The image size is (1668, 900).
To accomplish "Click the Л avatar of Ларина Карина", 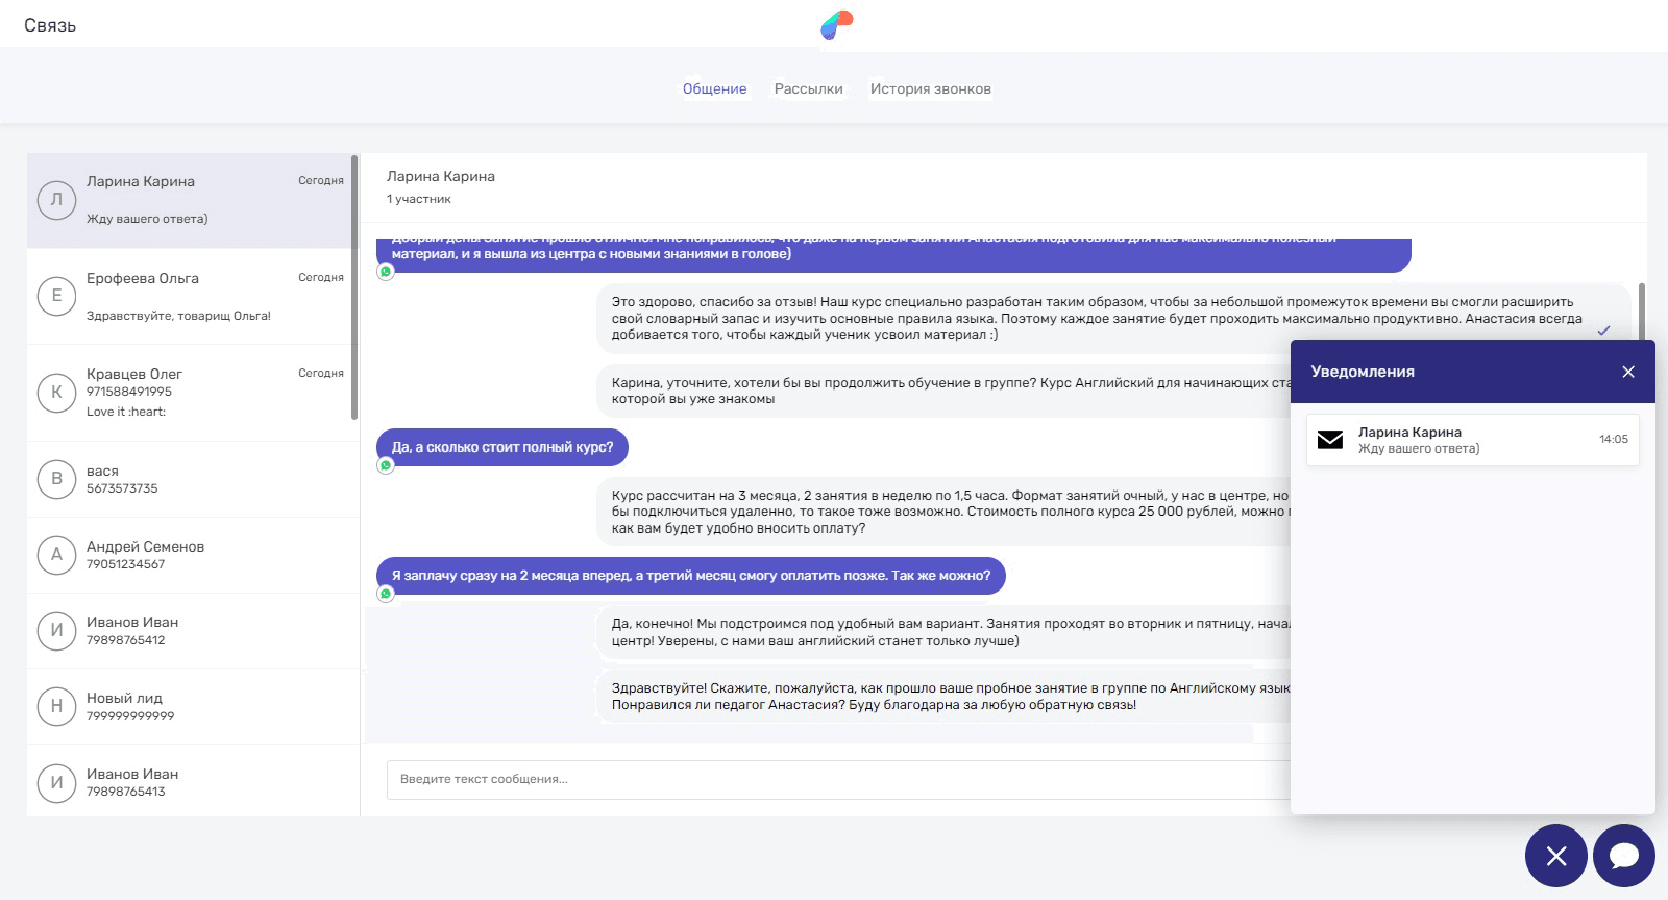I will 57,200.
